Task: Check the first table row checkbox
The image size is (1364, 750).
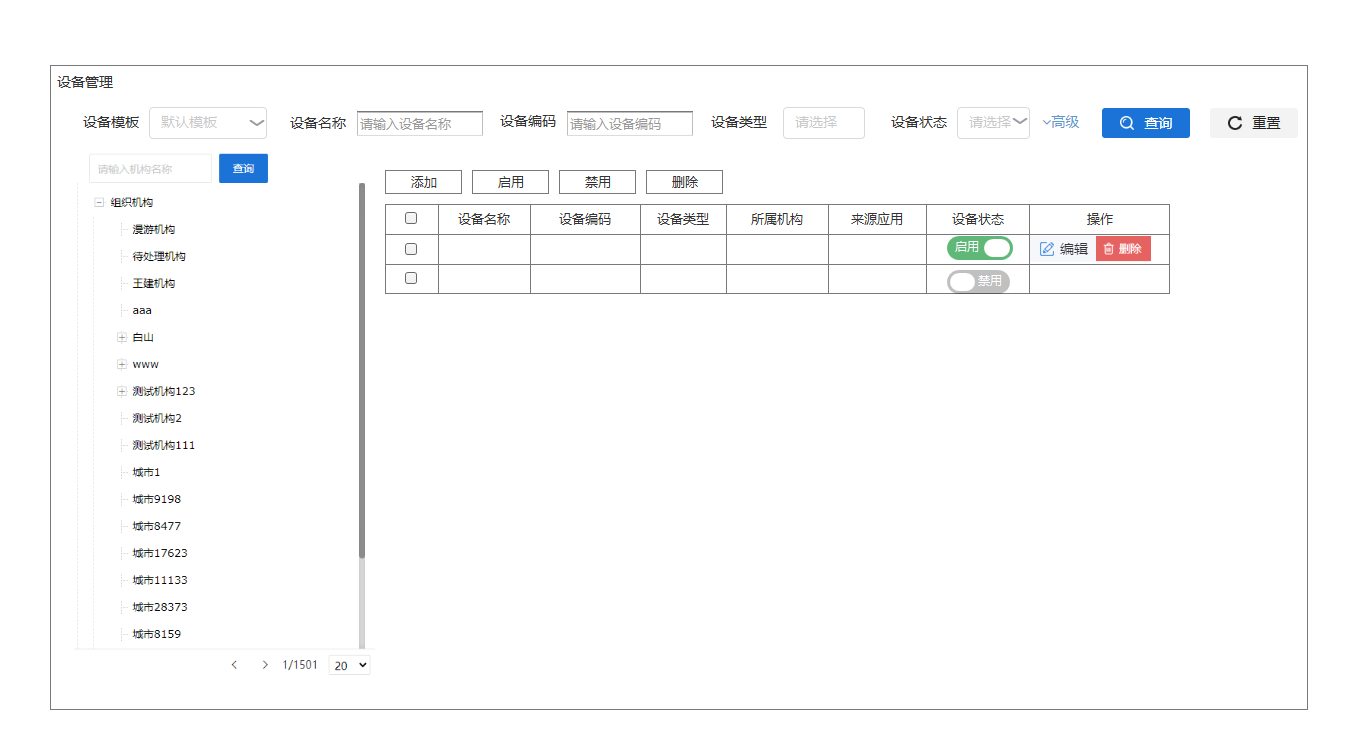Action: click(x=411, y=249)
